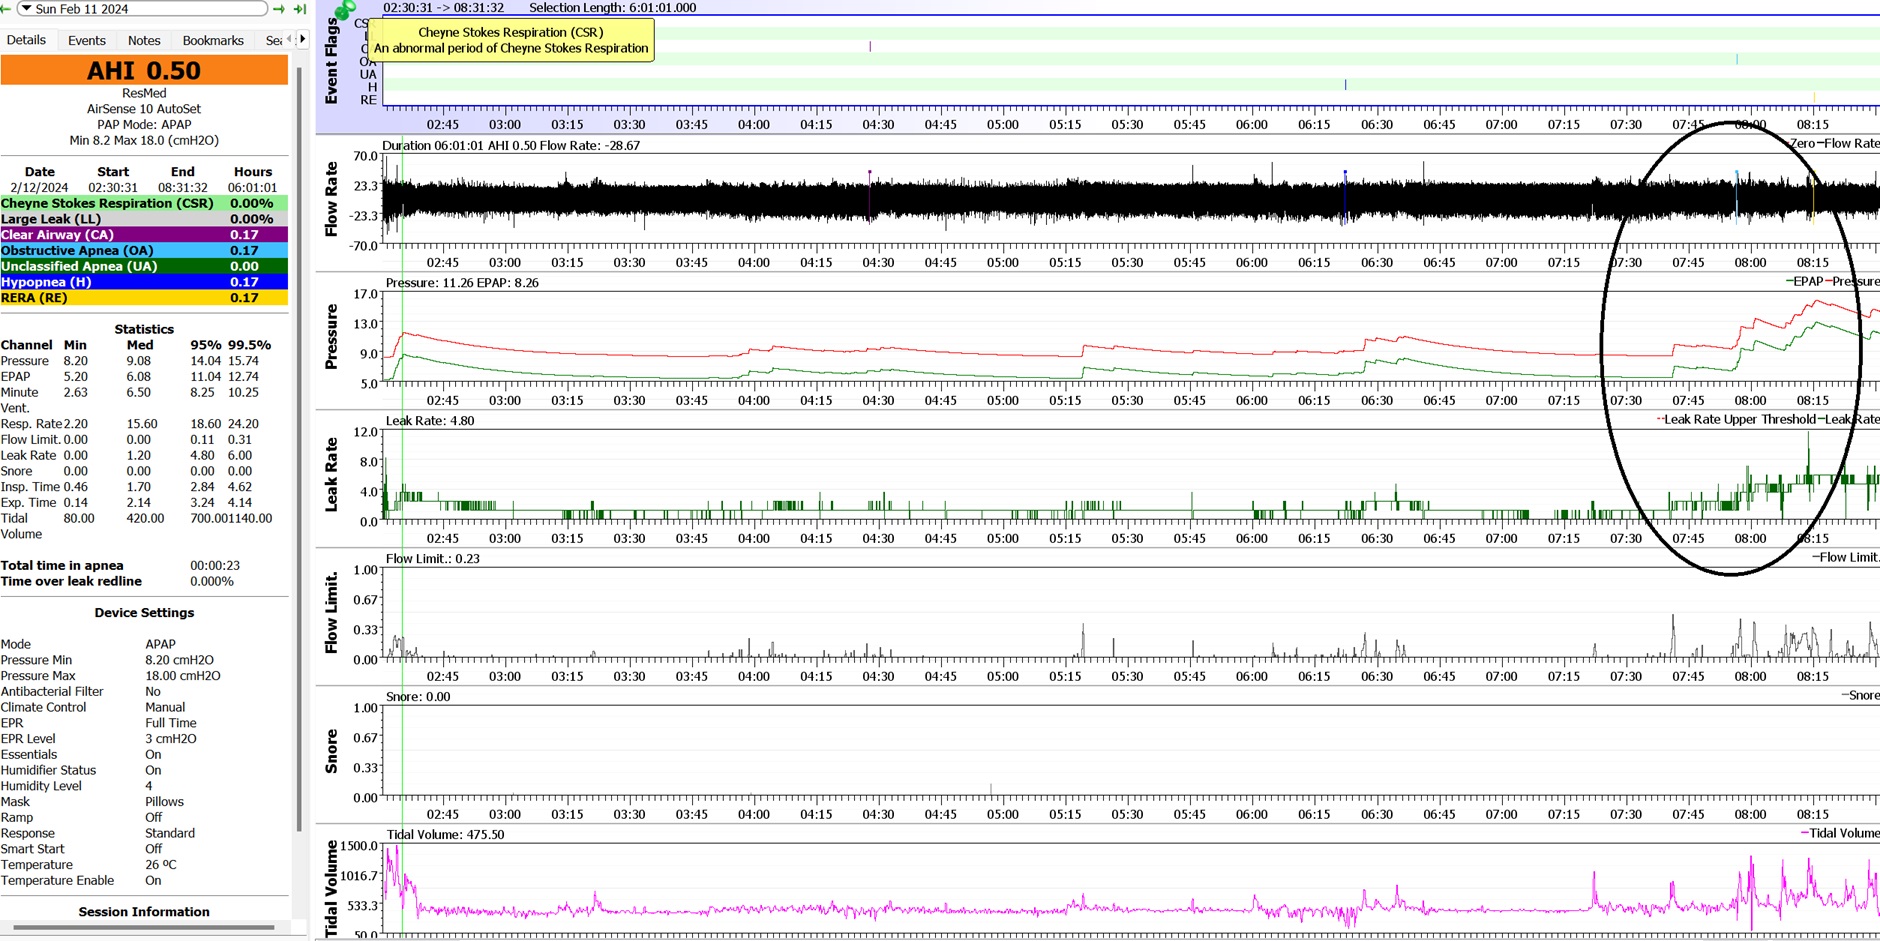Select the Obstructive Apnea (OA) row

144,250
